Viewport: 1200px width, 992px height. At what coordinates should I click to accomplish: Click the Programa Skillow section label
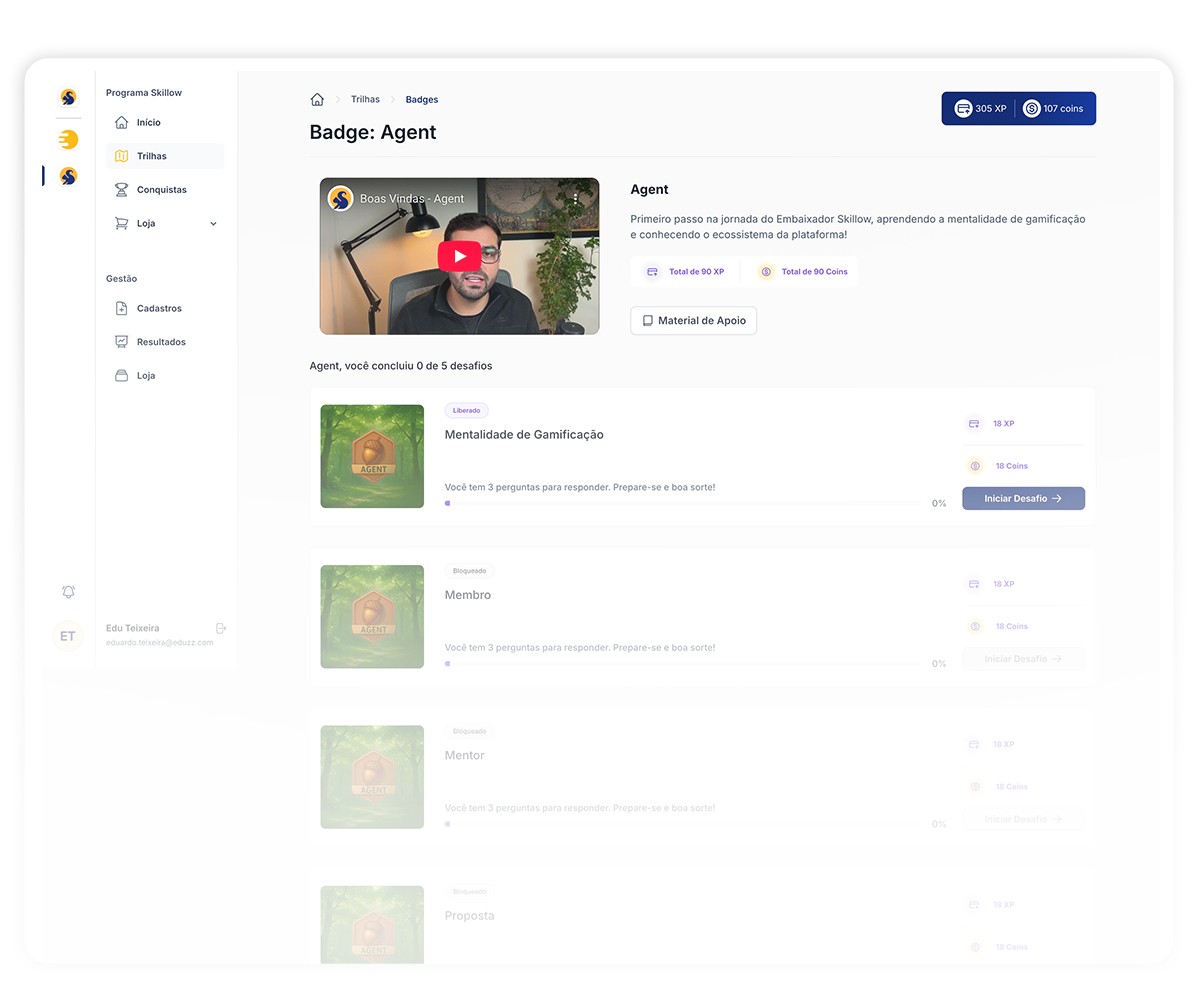144,93
